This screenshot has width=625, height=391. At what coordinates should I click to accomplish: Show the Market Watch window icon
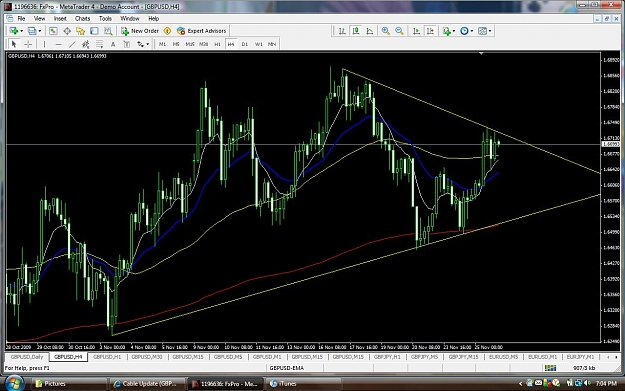[53, 31]
